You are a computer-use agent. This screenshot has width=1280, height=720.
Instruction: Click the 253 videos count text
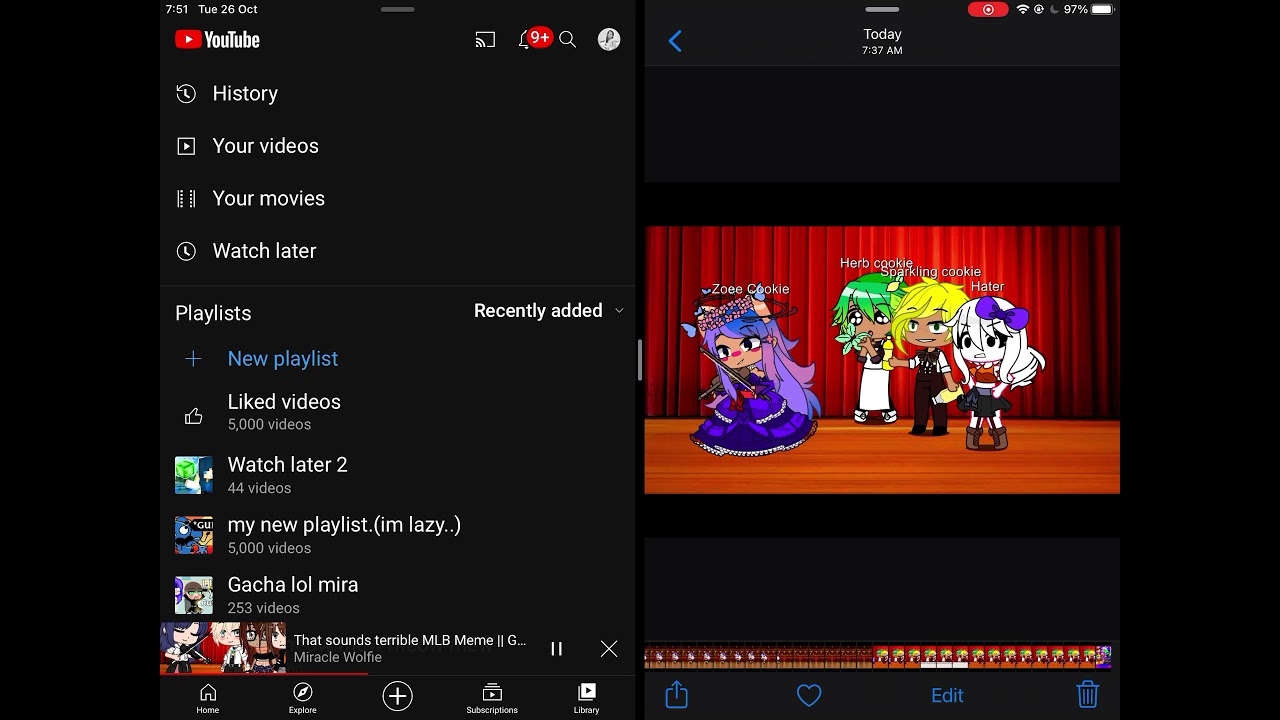263,608
